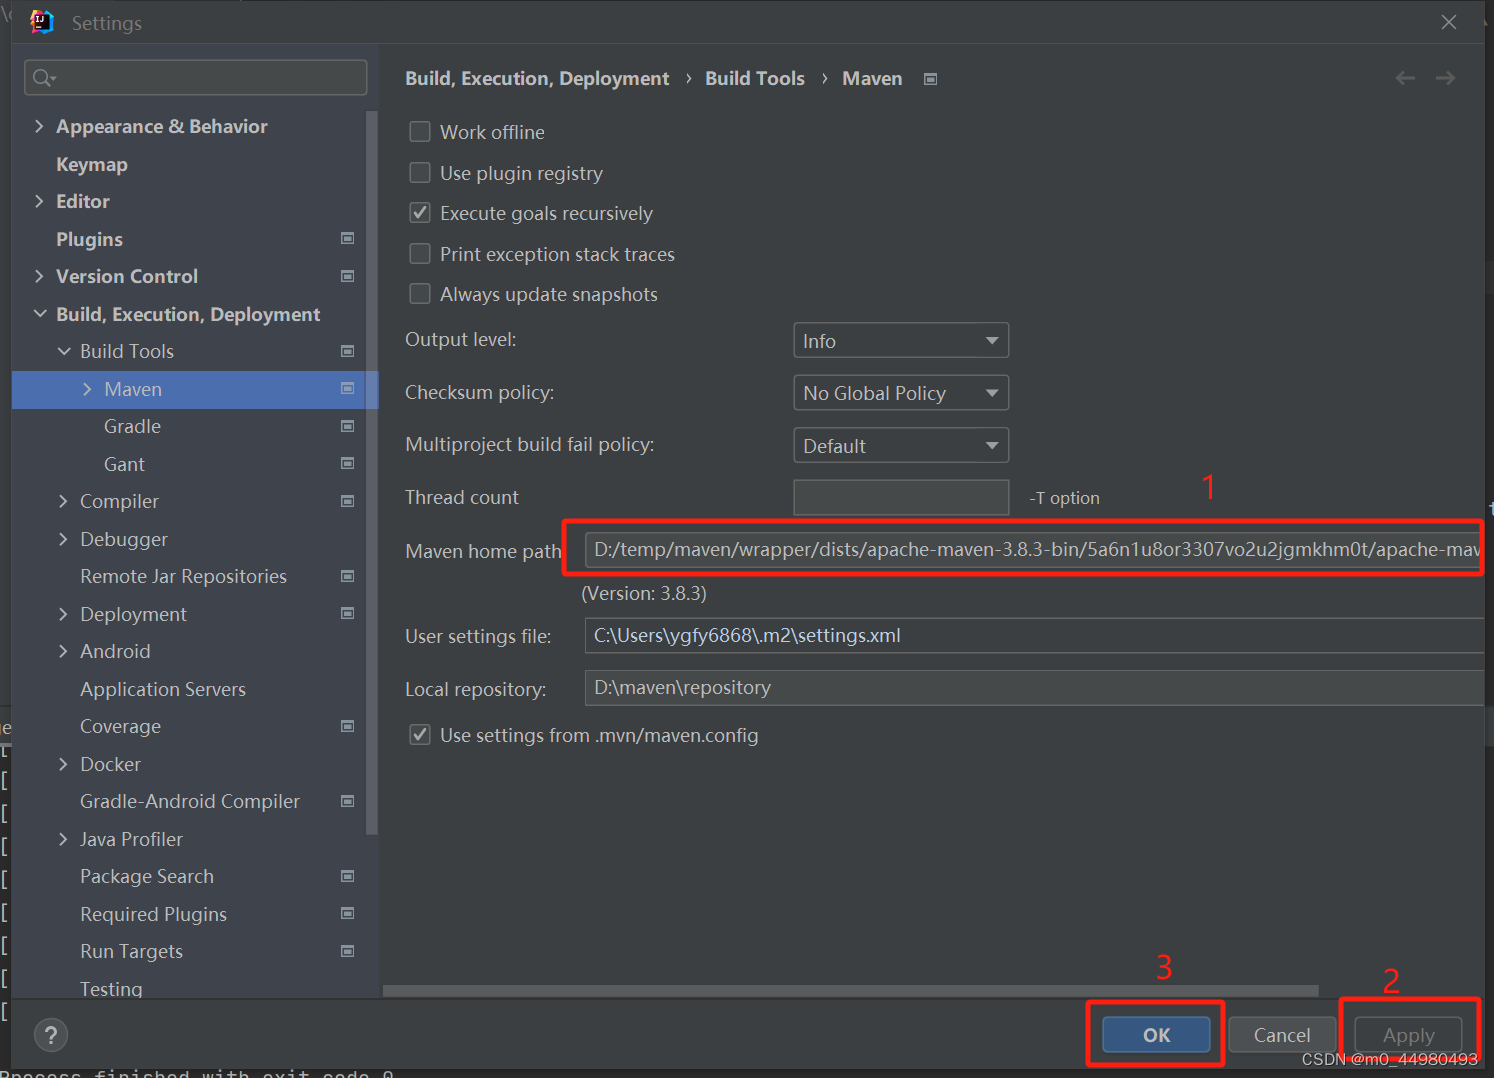Click project-level icon on Required Plugins row
The height and width of the screenshot is (1078, 1494).
pyautogui.click(x=347, y=913)
